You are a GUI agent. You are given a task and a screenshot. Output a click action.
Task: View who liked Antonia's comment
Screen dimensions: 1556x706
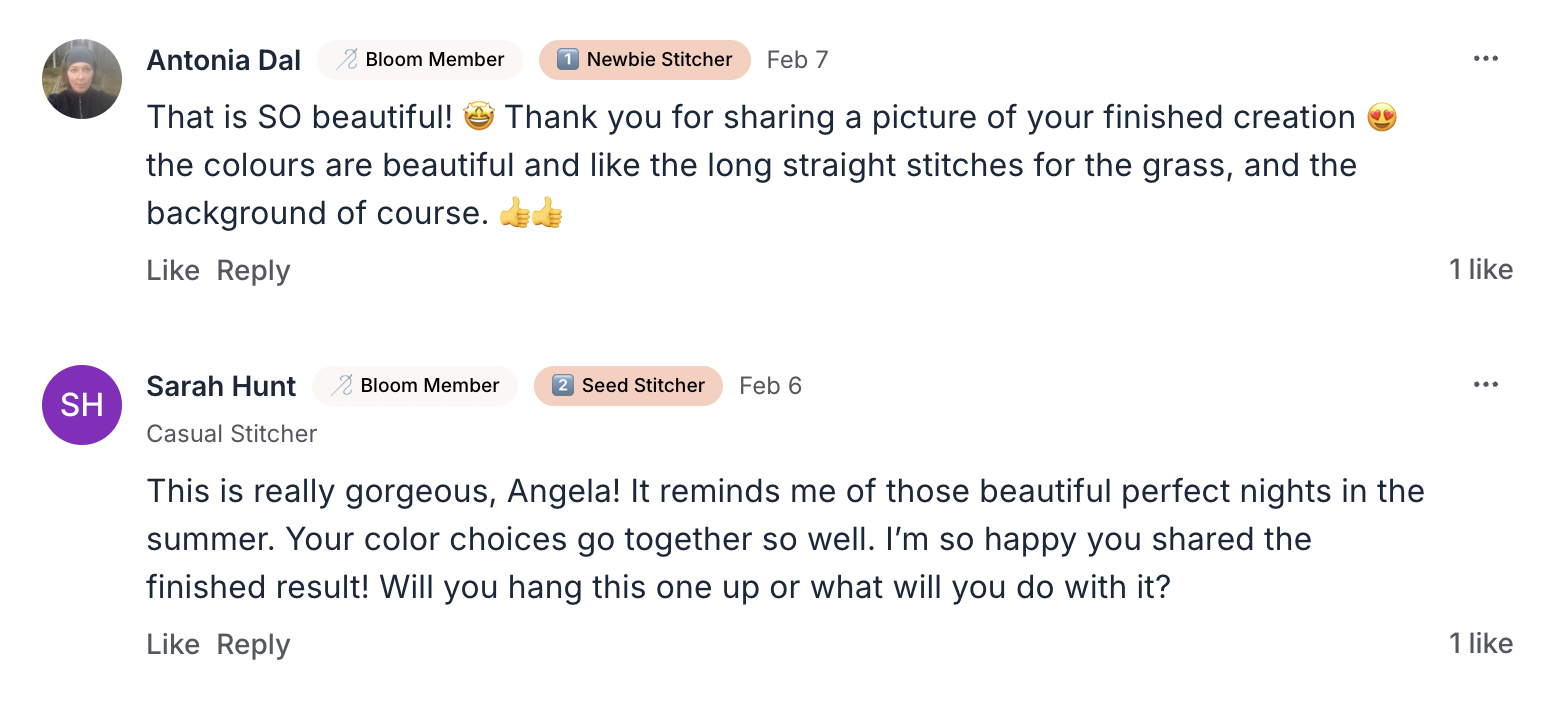pos(1481,269)
